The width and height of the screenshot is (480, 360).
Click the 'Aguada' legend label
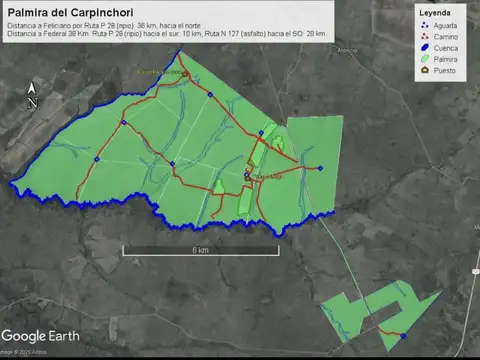(x=445, y=26)
